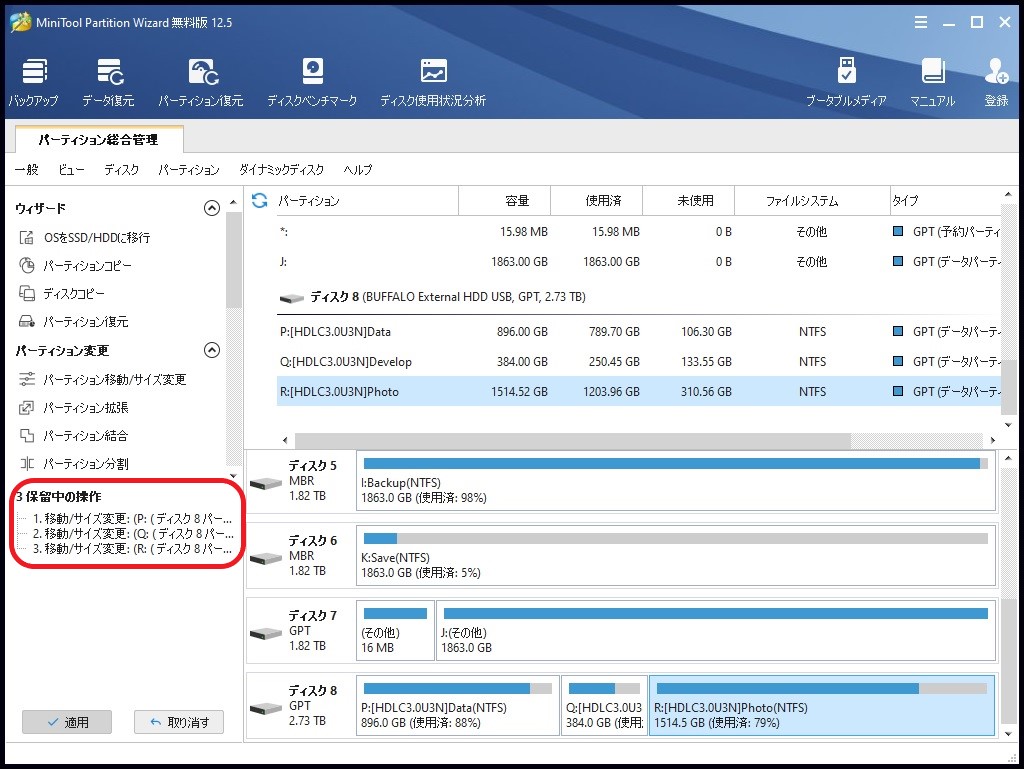
Task: Undo last operation with 取り消す
Action: pyautogui.click(x=179, y=722)
